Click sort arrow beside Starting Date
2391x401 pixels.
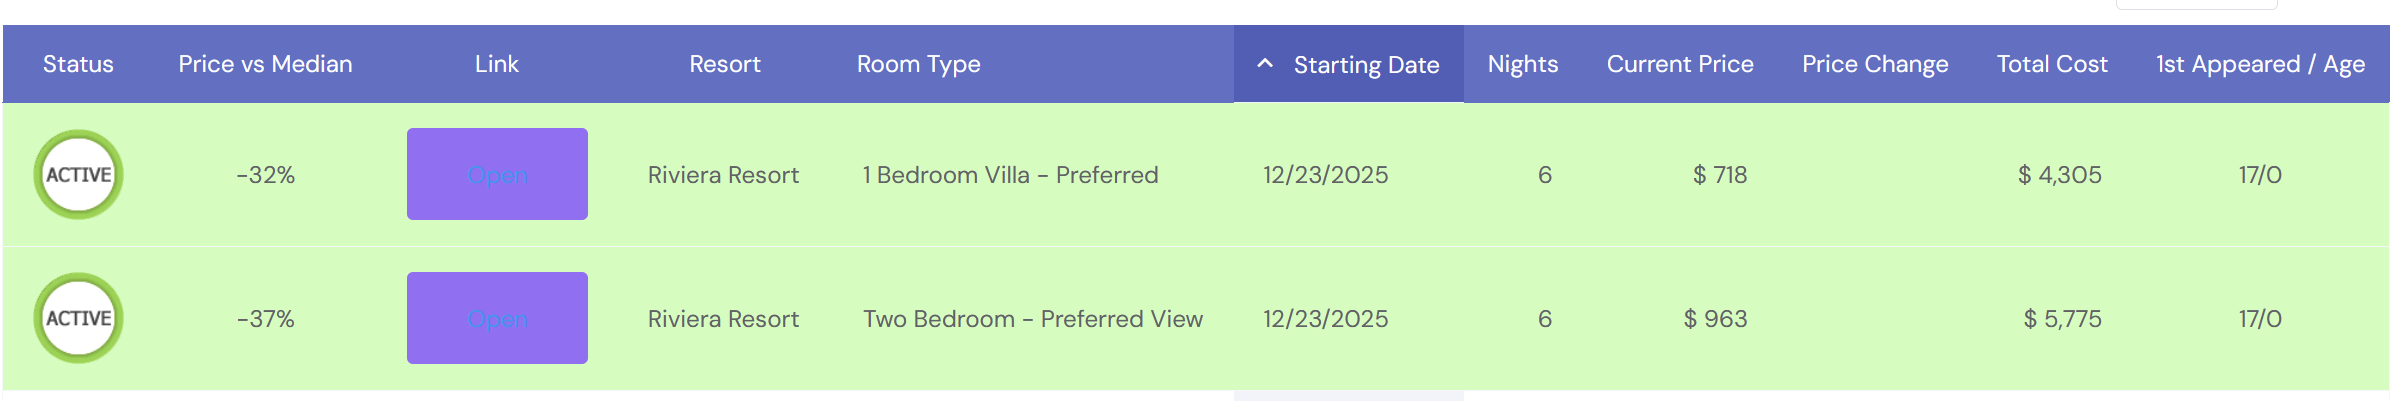[x=1265, y=64]
